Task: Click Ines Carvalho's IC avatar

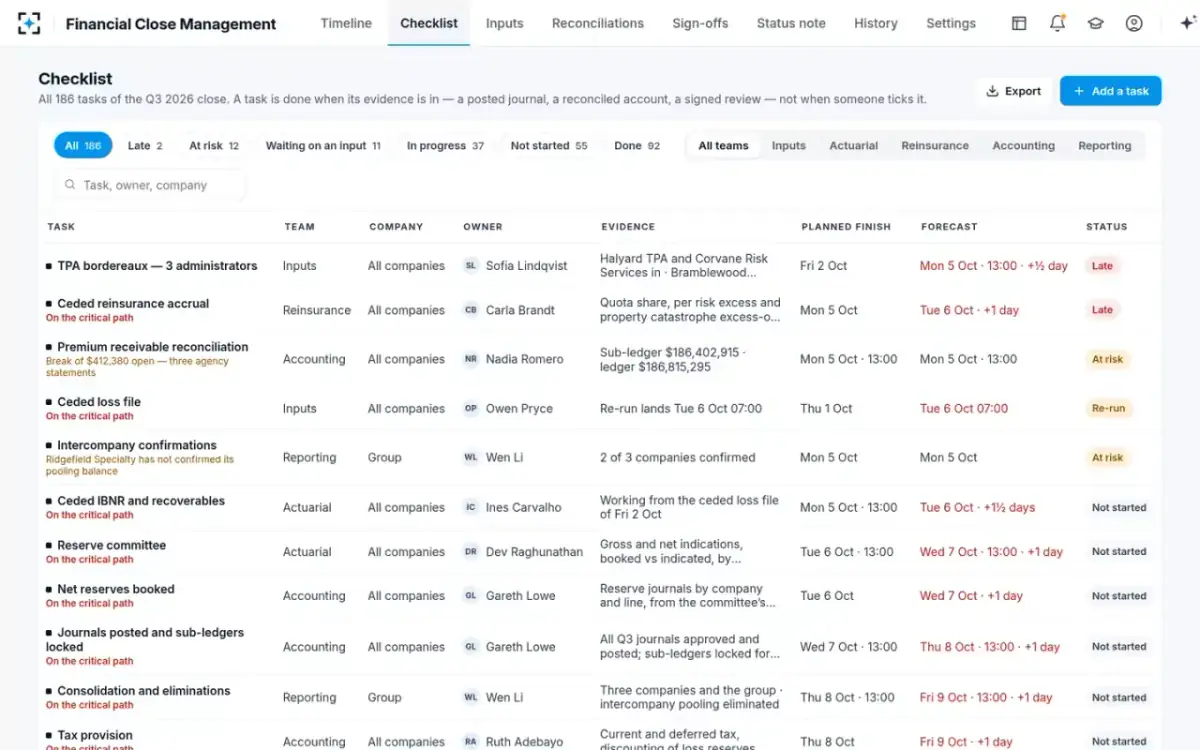Action: [470, 507]
